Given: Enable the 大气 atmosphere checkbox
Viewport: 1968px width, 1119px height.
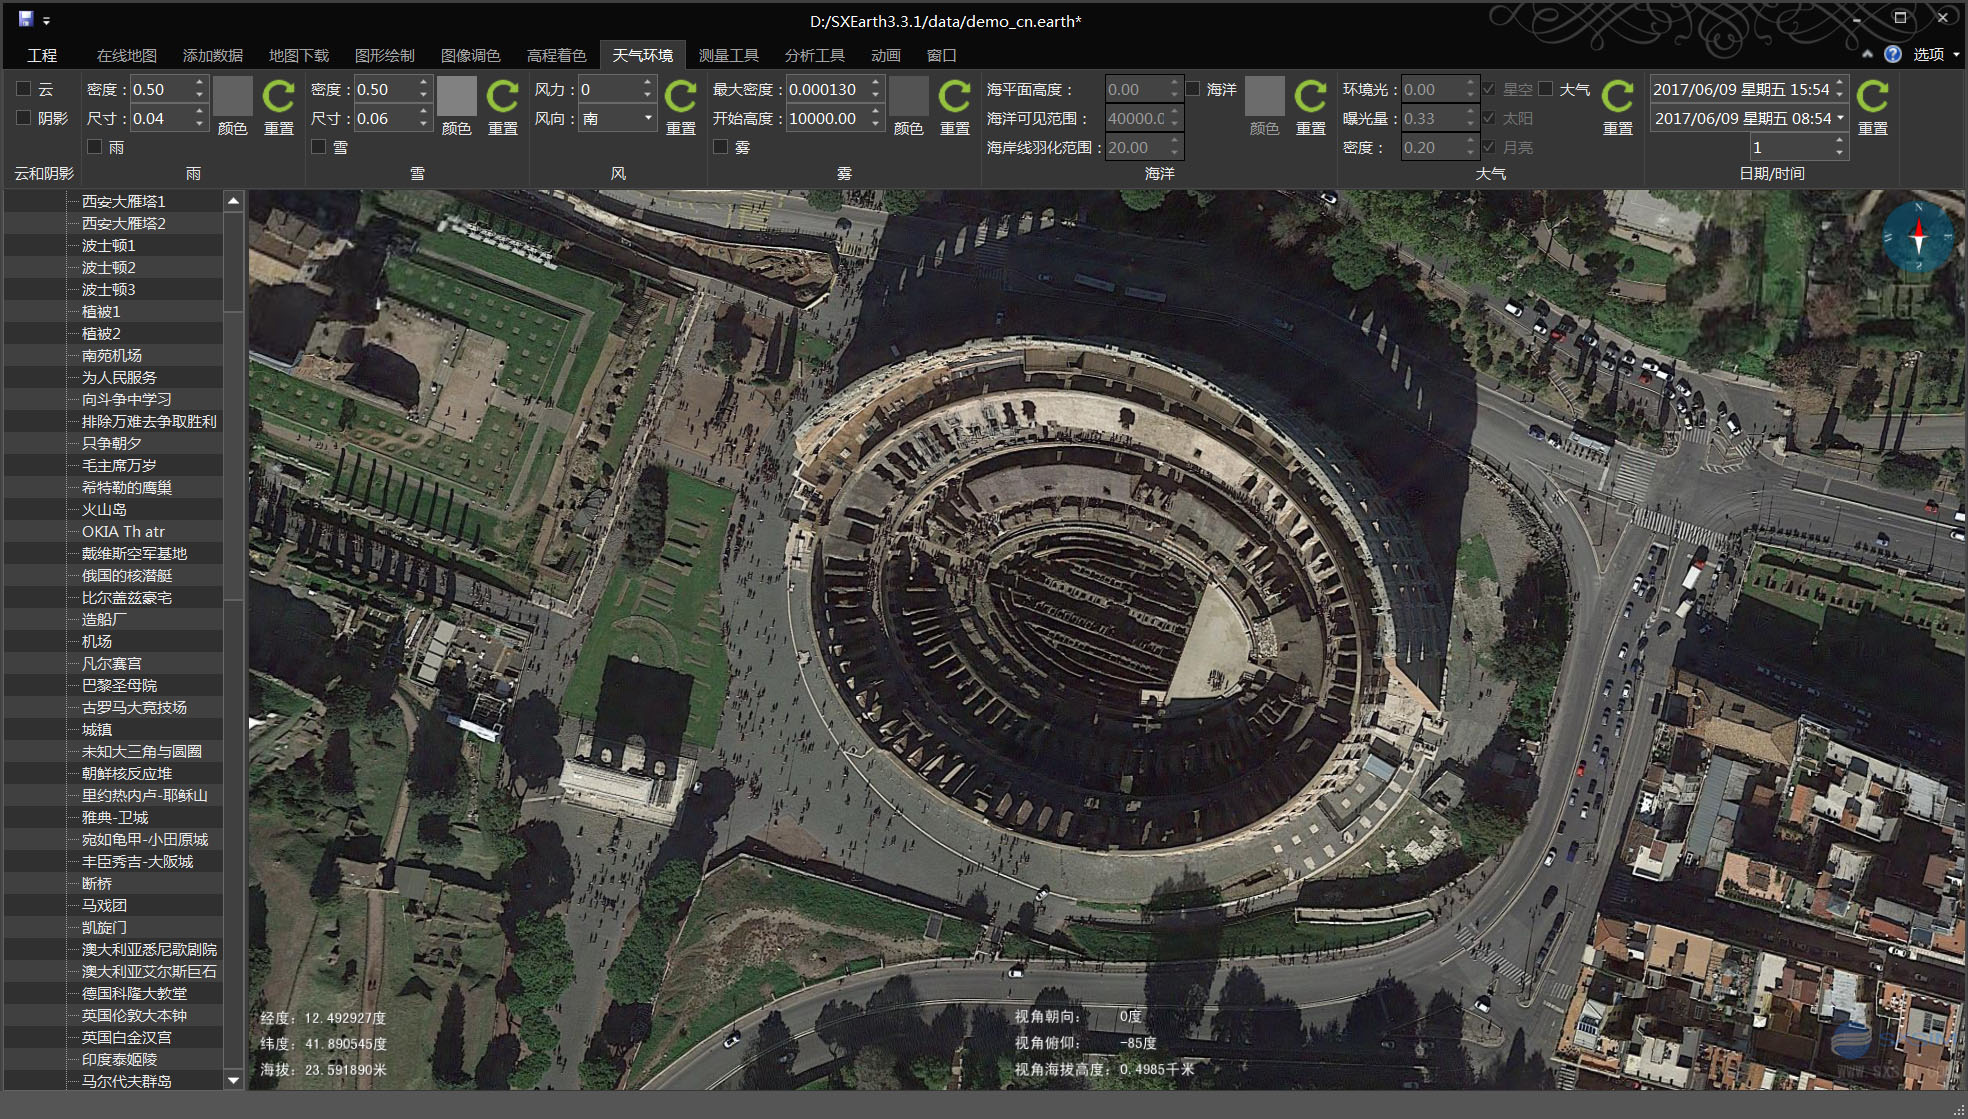Looking at the screenshot, I should point(1546,89).
